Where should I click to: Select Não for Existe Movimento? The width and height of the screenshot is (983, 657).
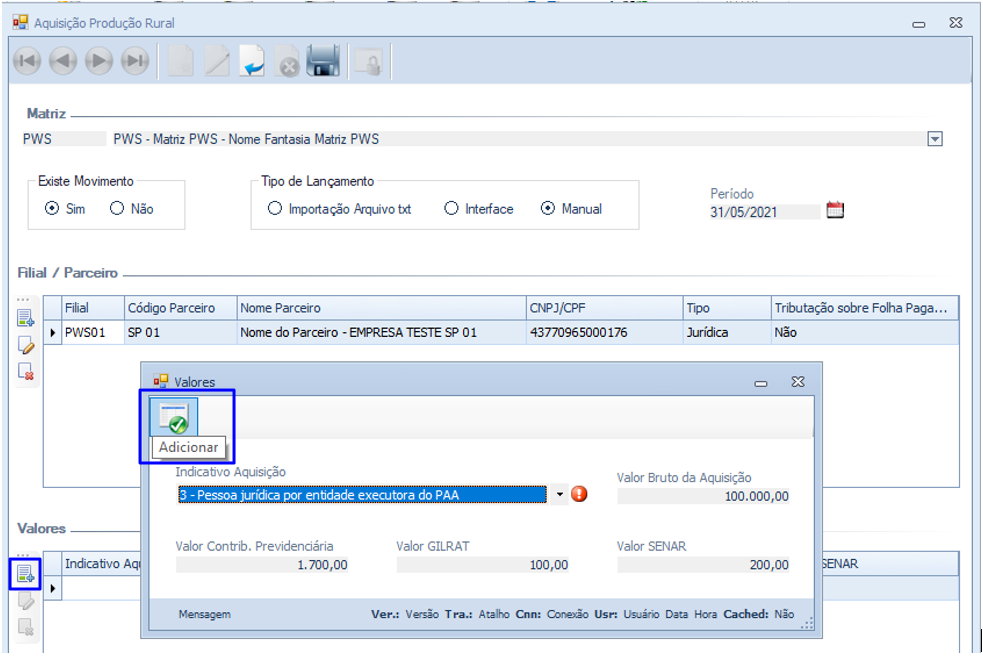(x=117, y=208)
